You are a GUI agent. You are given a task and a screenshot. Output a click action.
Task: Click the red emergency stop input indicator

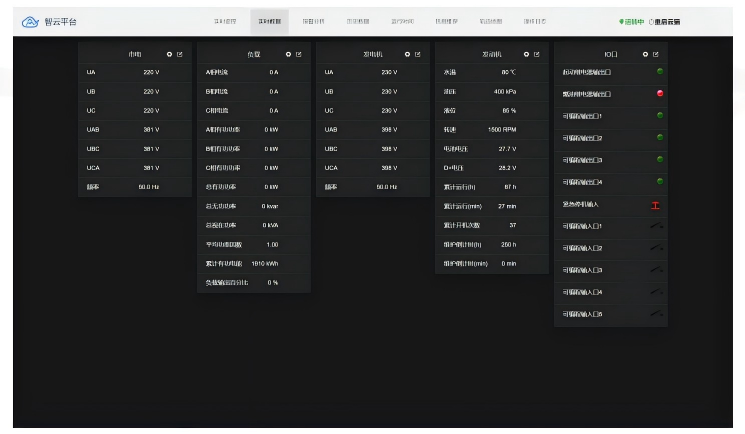coord(656,205)
